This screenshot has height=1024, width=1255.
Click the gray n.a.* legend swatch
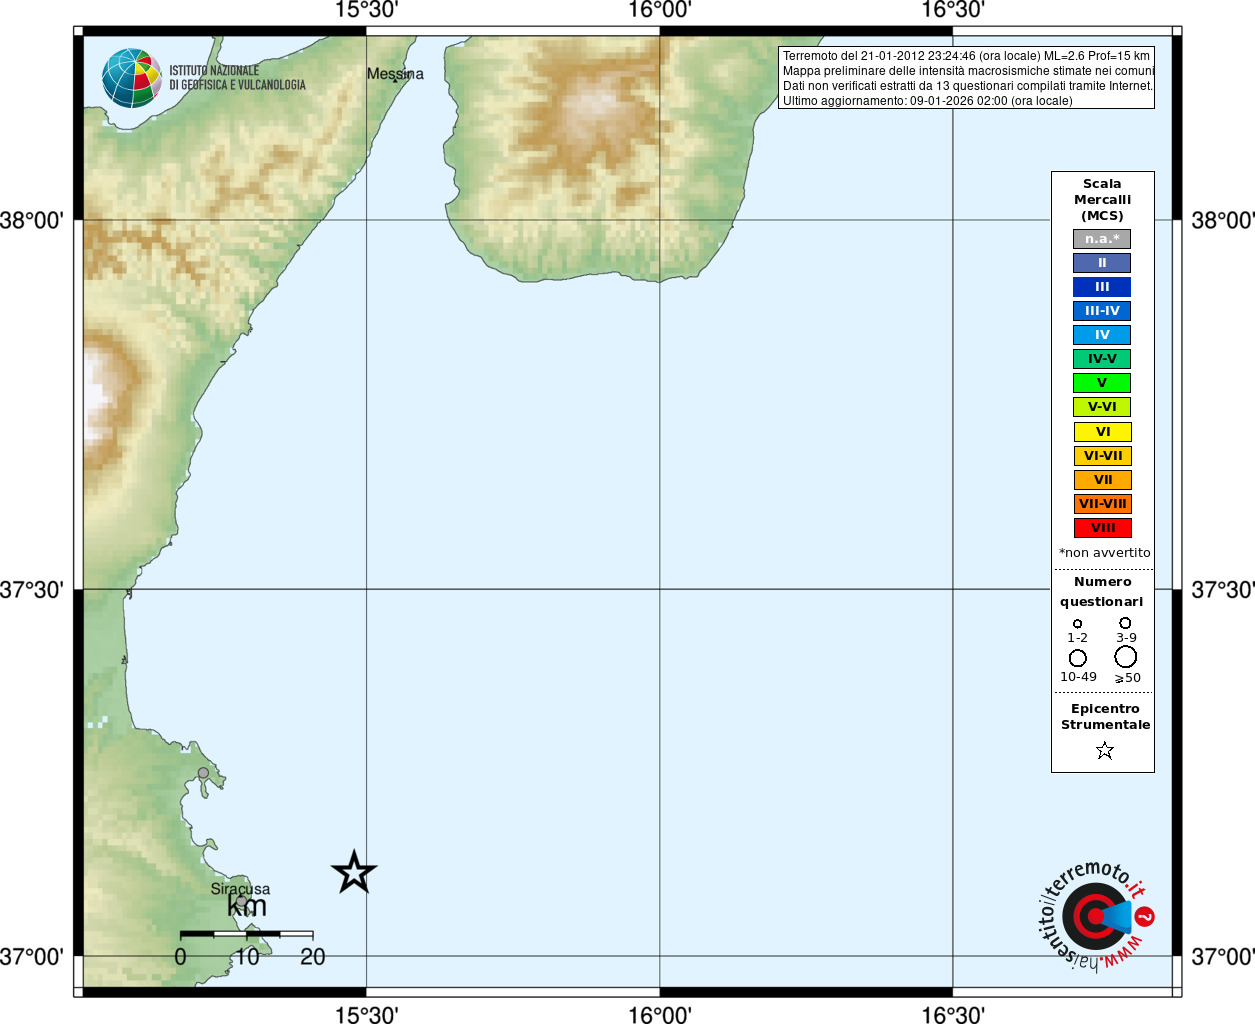point(1102,239)
